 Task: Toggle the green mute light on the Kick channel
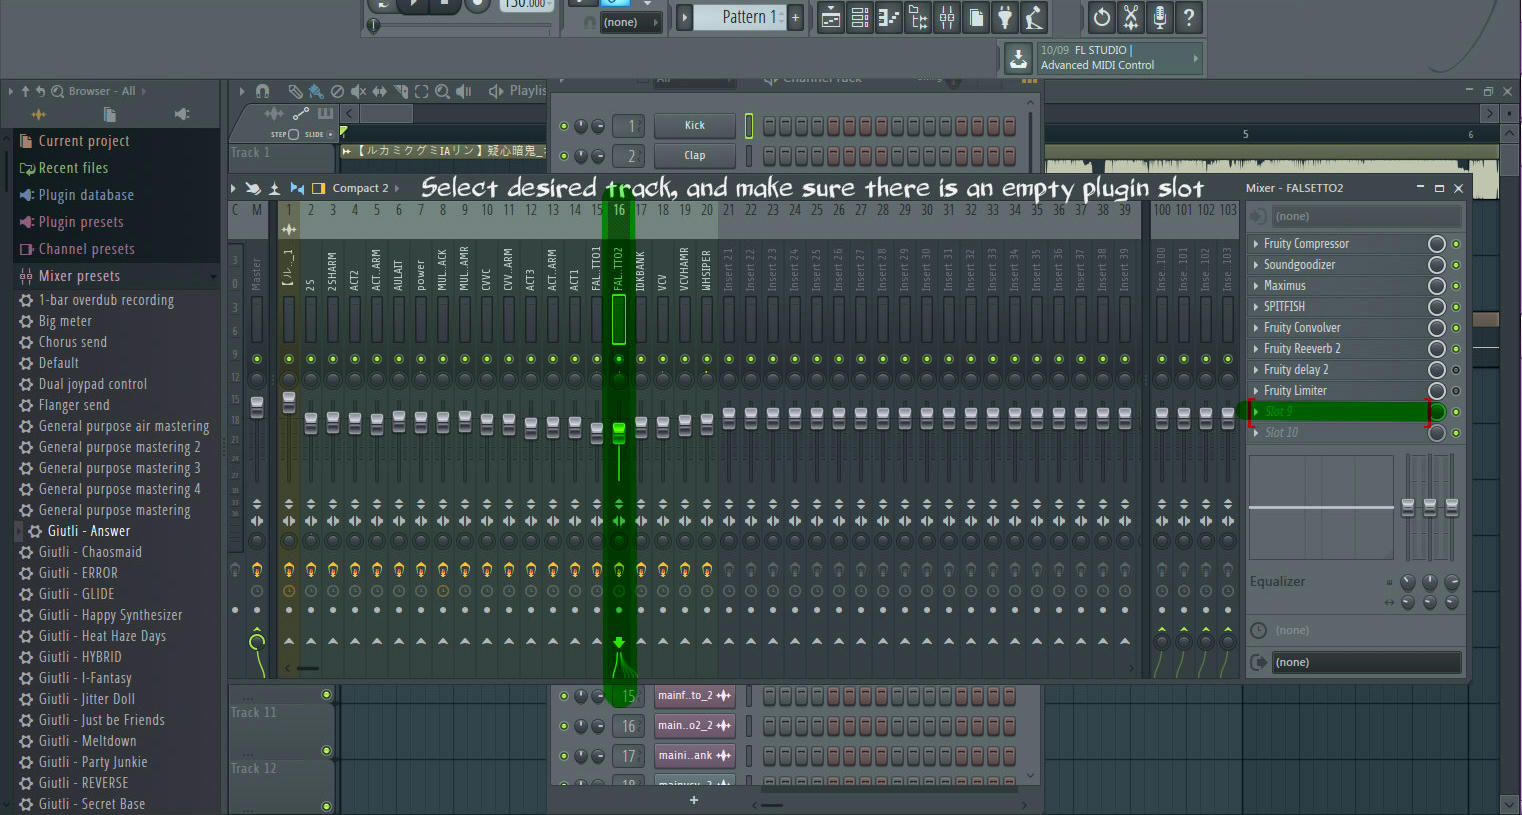click(563, 125)
